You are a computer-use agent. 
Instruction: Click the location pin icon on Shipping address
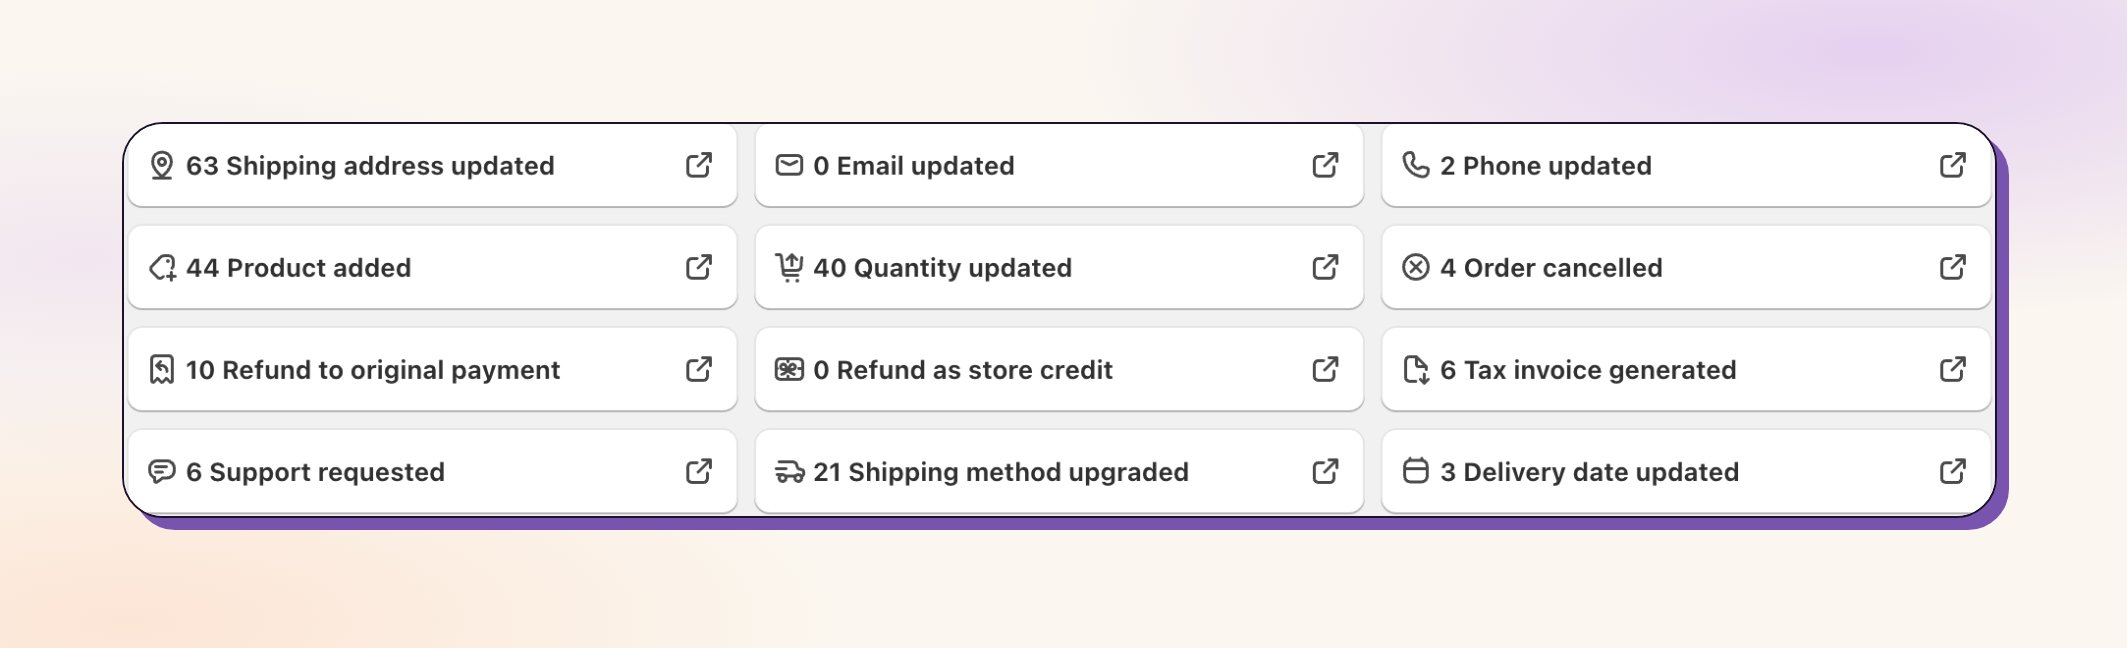(162, 166)
